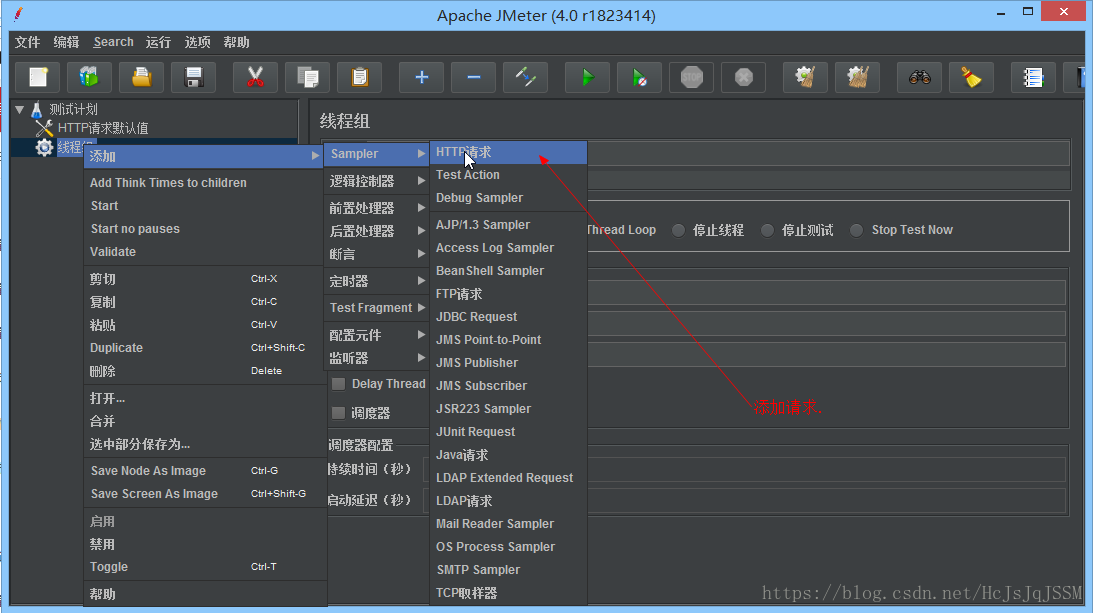
Task: Open the 帮助 menu in menu bar
Action: click(x=236, y=43)
